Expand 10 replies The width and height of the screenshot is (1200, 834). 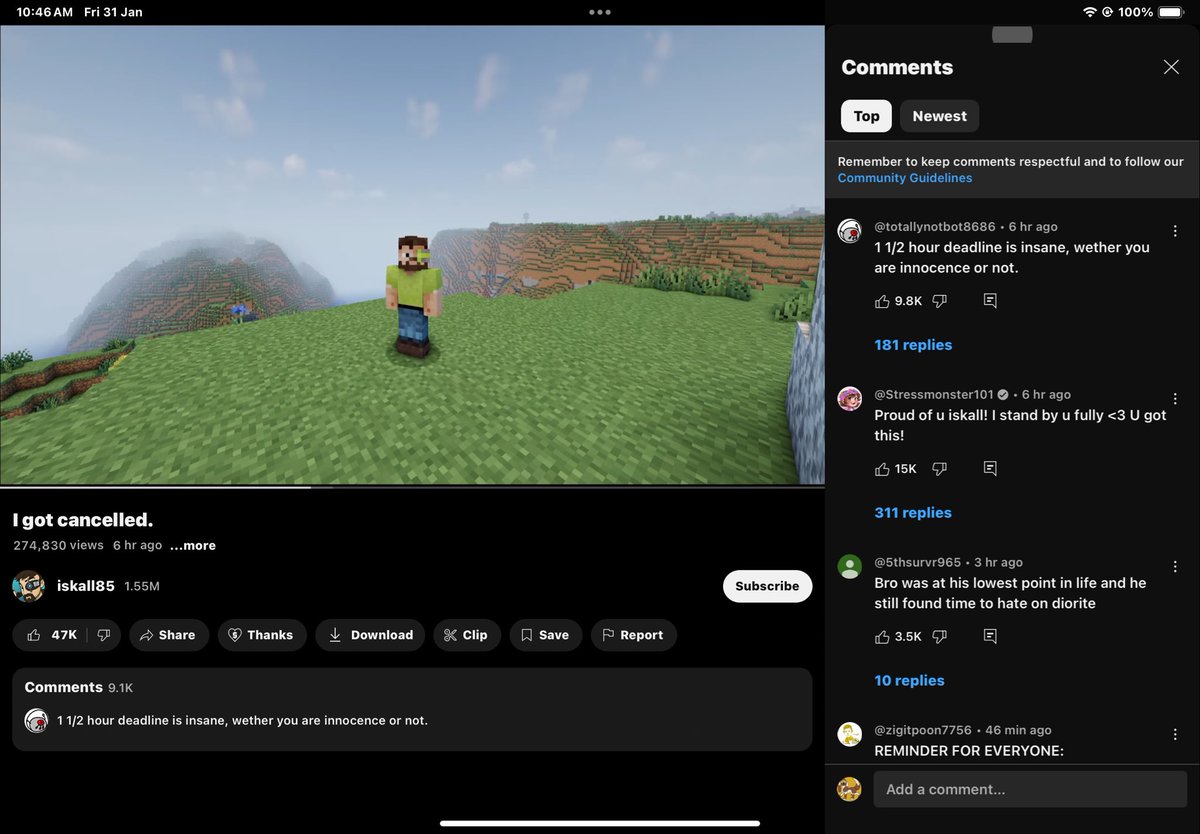[909, 681]
